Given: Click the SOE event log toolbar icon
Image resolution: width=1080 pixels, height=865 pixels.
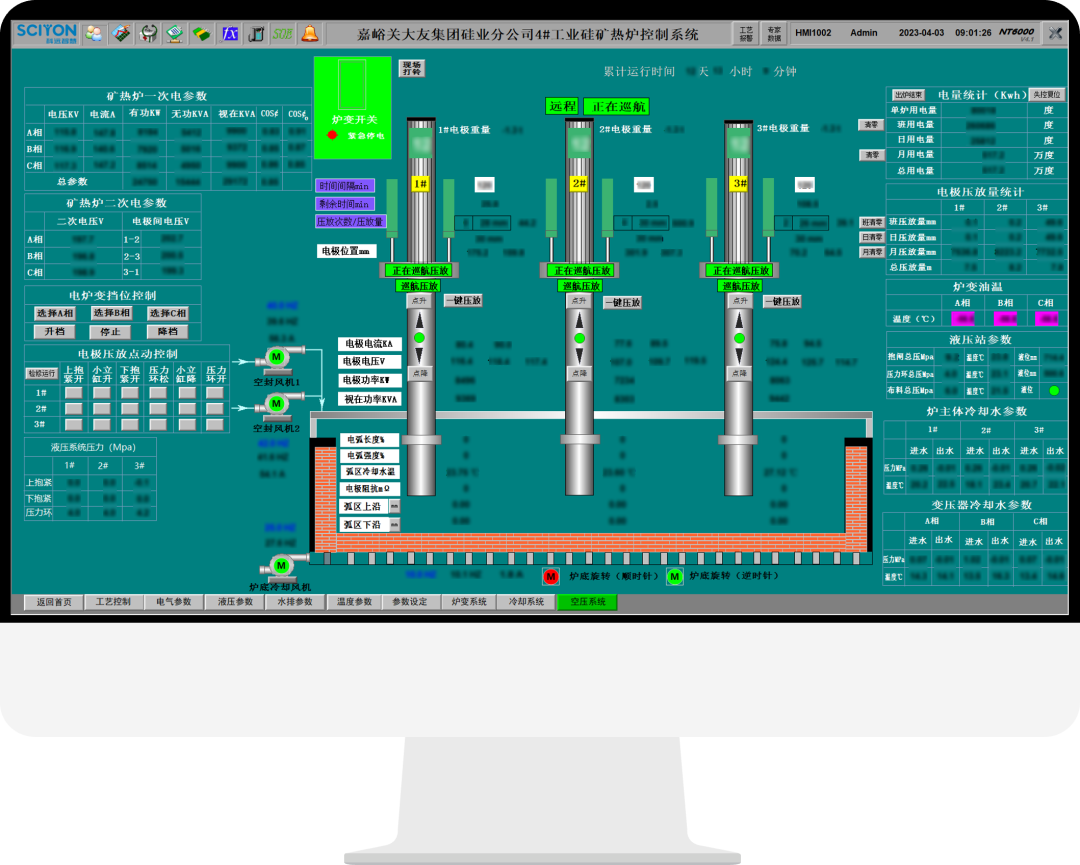Looking at the screenshot, I should [283, 33].
